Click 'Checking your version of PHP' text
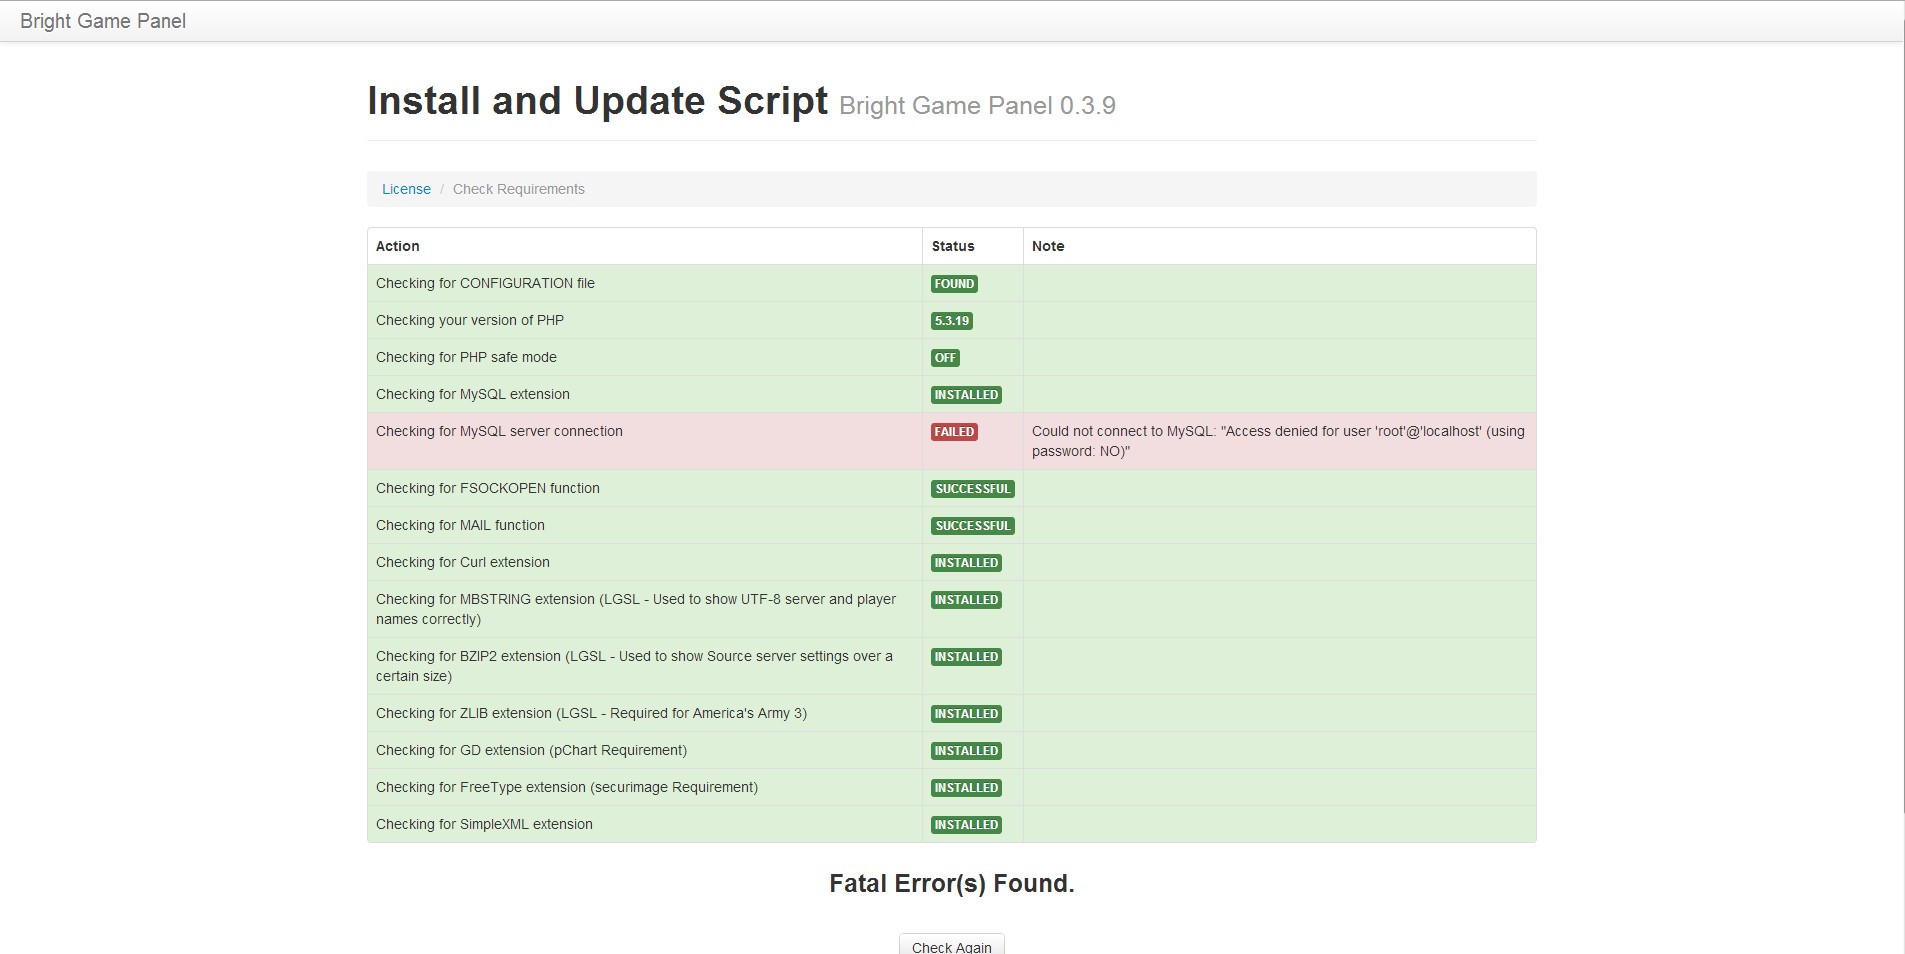Image resolution: width=1905 pixels, height=954 pixels. pos(470,320)
